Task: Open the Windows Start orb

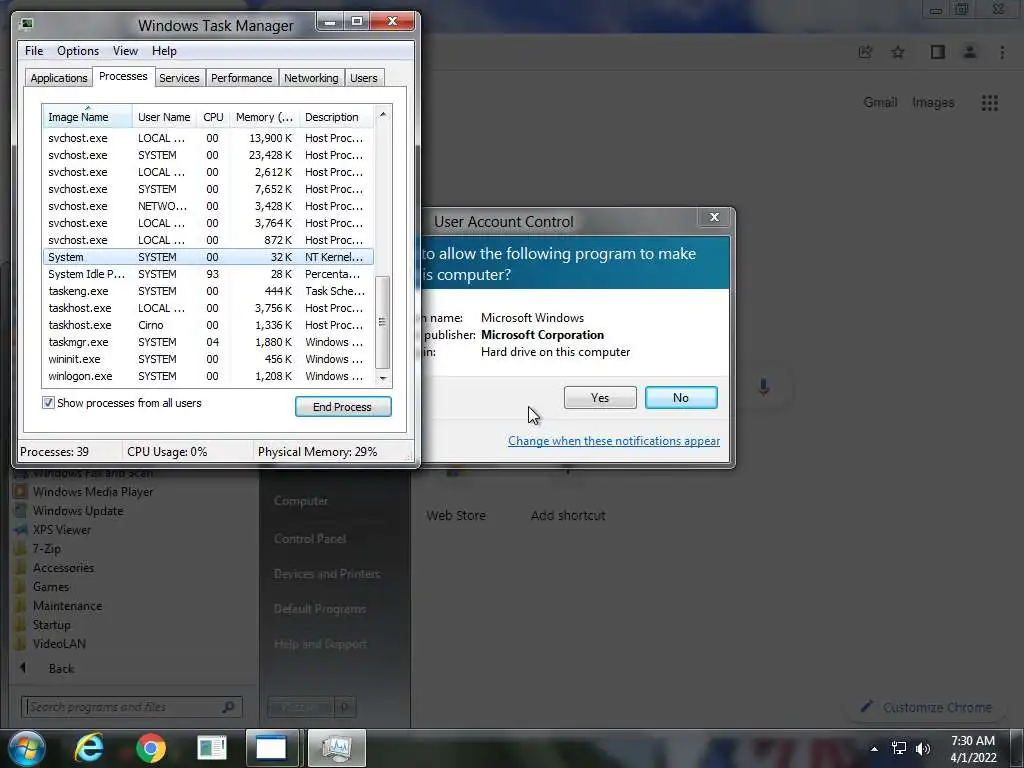Action: tap(27, 748)
